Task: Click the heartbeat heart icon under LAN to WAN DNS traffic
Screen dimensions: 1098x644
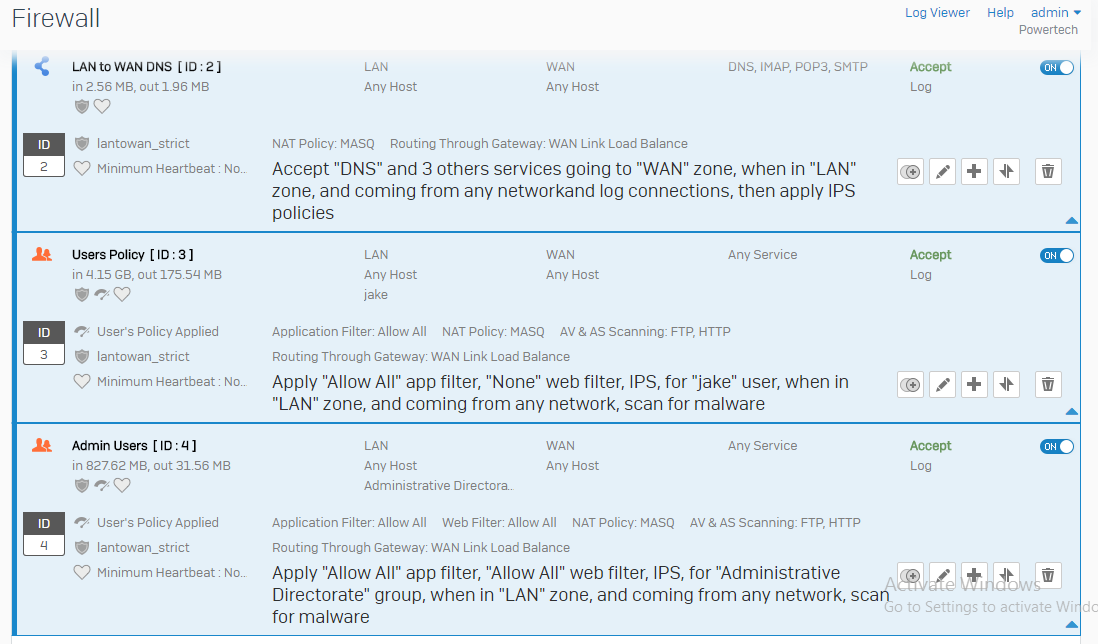Action: pyautogui.click(x=102, y=106)
